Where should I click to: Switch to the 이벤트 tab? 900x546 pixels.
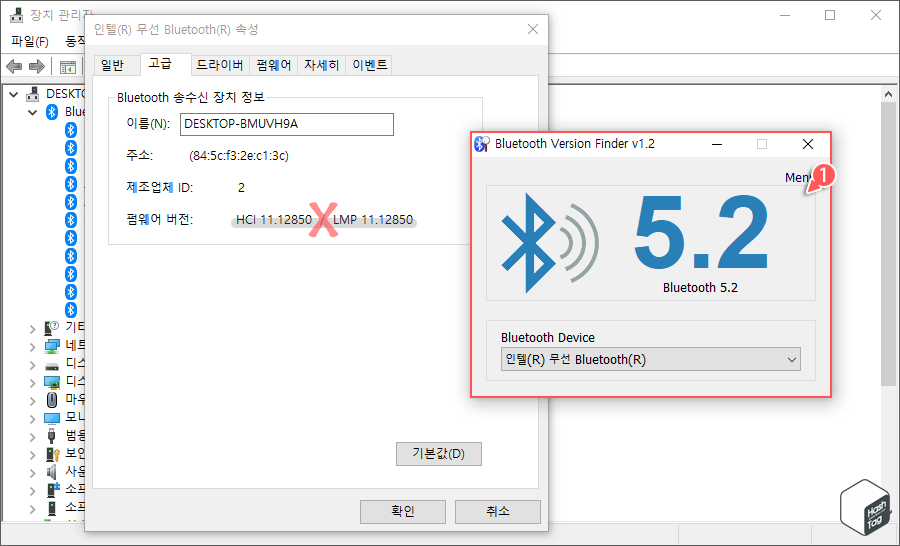(370, 65)
